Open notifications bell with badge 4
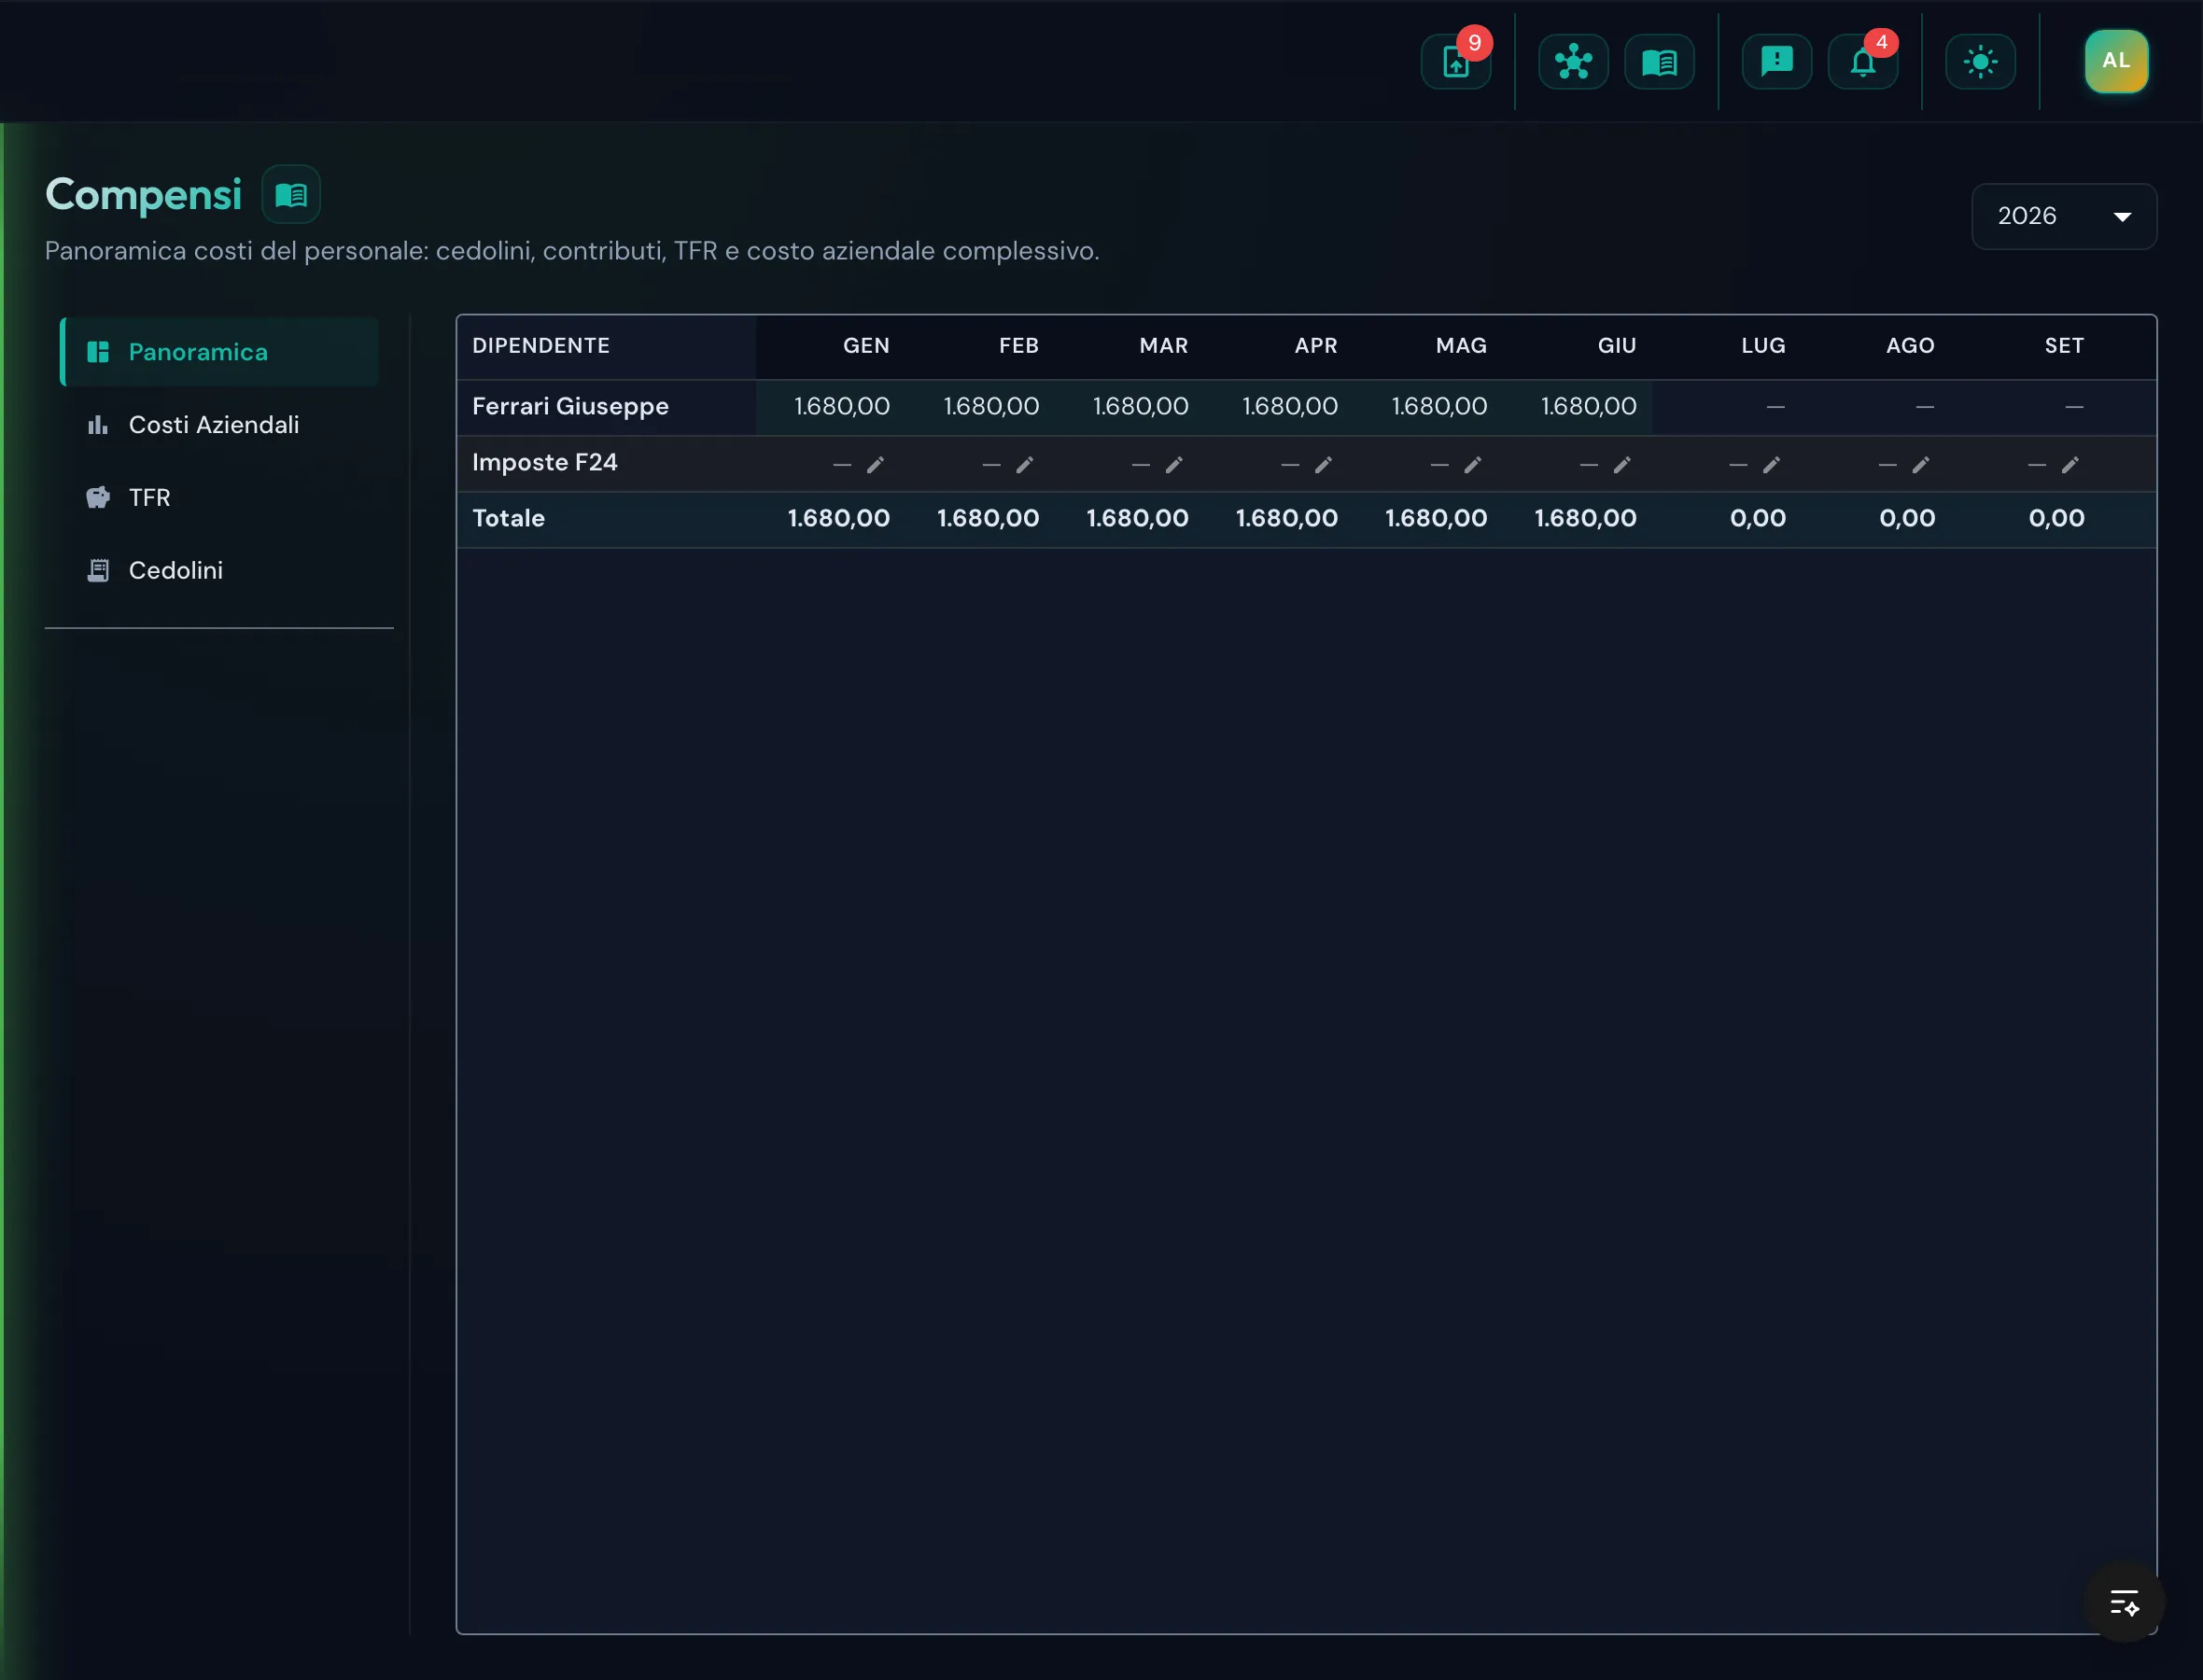 1862,62
